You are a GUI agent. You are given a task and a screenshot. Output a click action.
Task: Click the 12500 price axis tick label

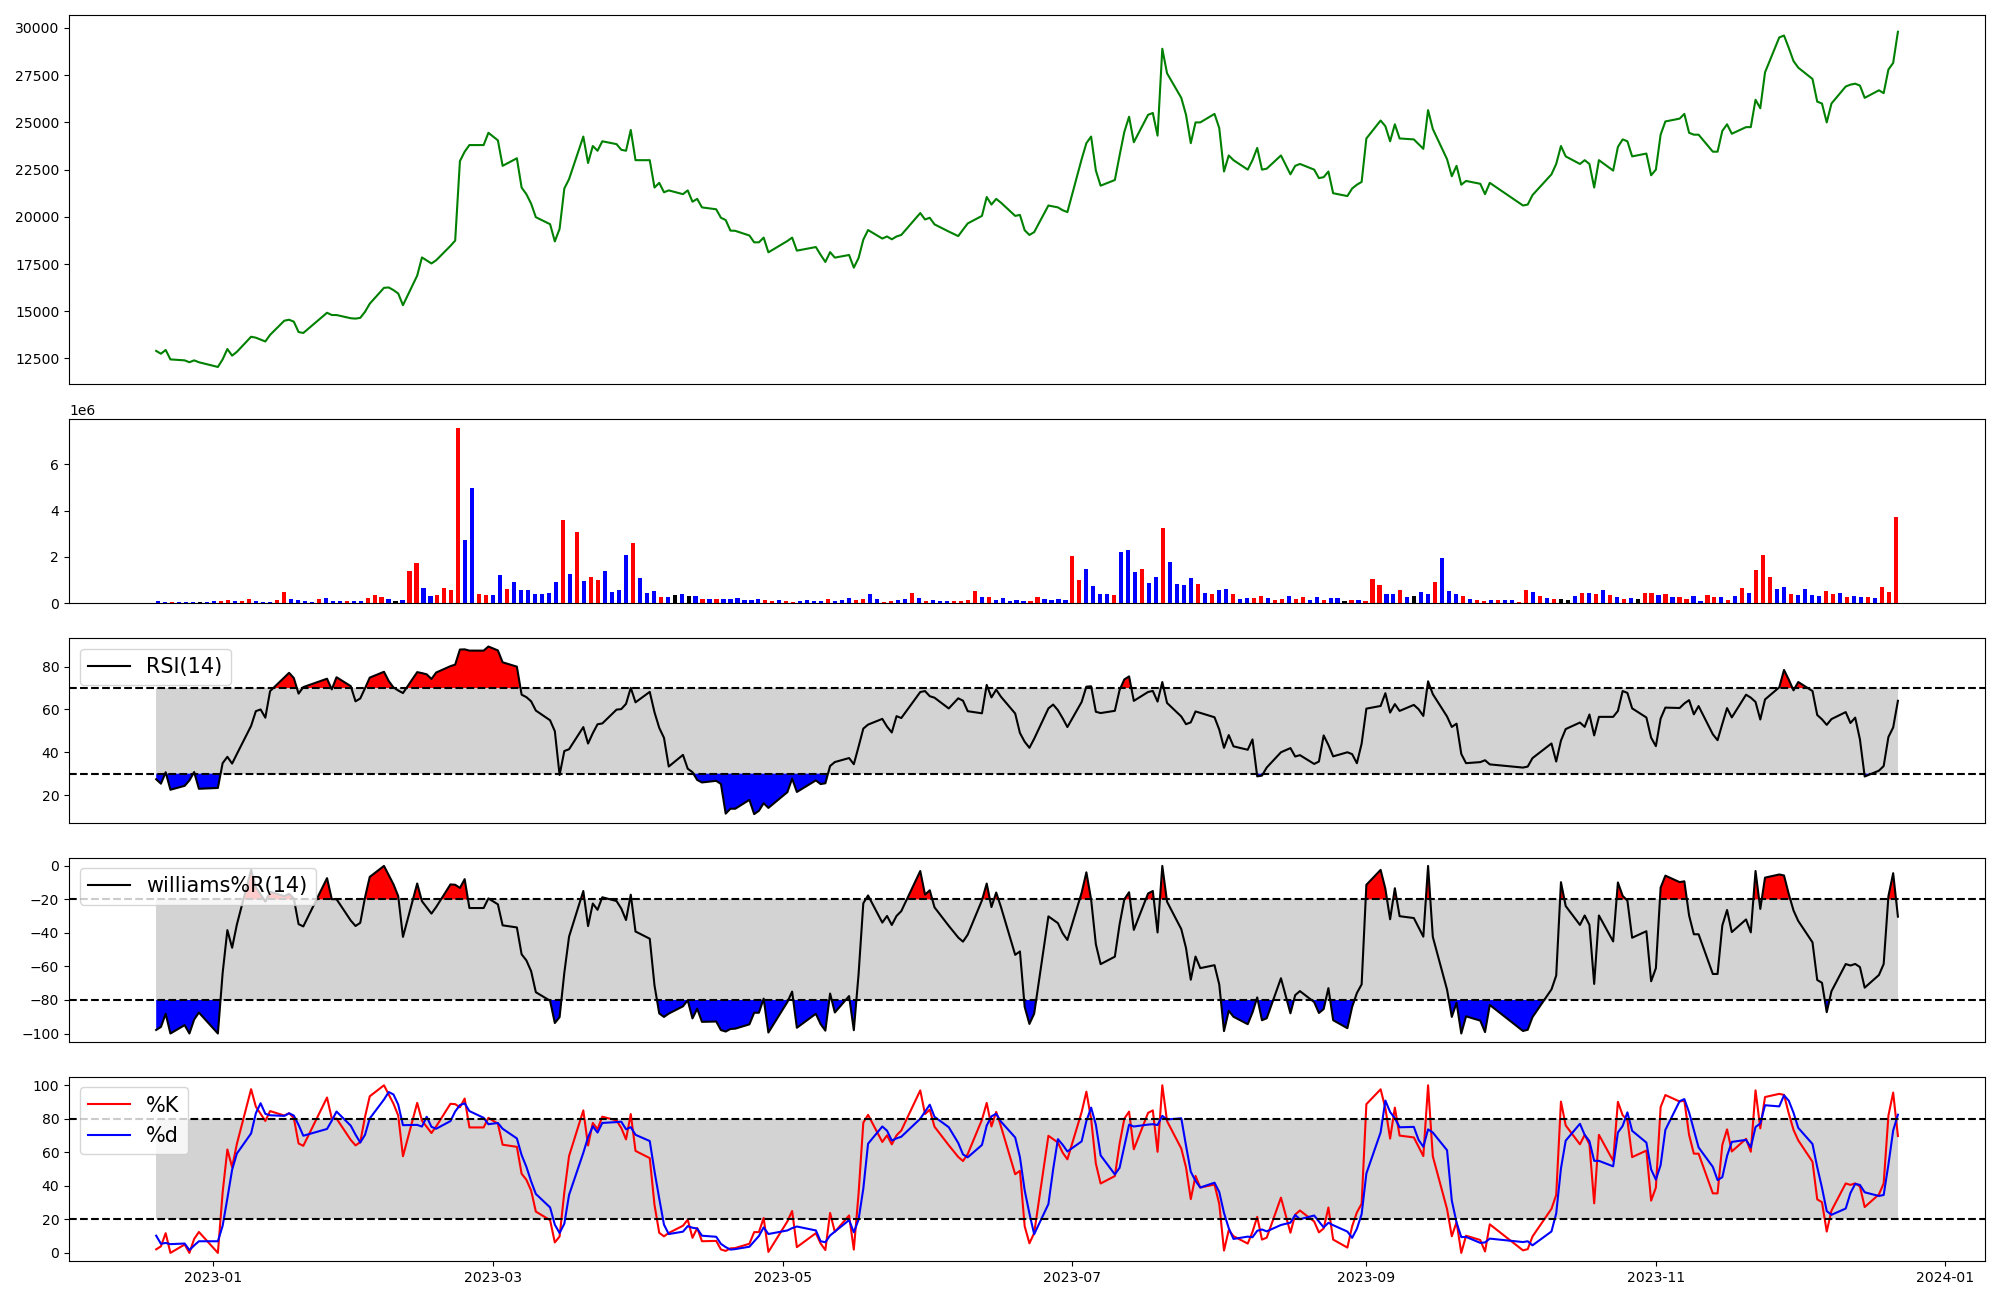(x=36, y=359)
